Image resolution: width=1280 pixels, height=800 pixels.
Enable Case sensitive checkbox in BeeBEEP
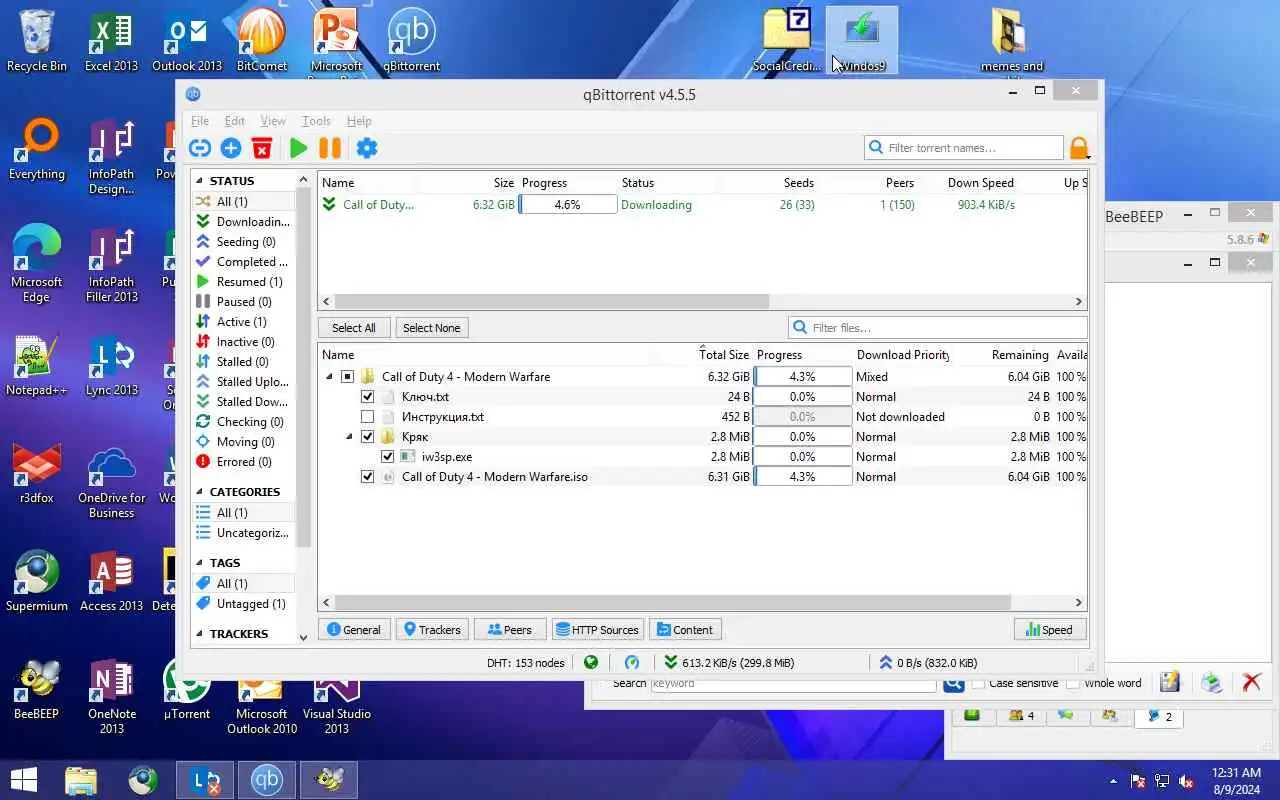pos(978,683)
